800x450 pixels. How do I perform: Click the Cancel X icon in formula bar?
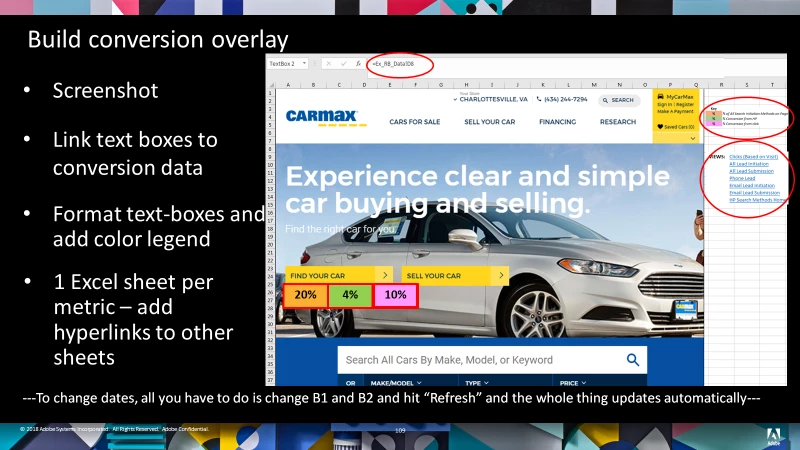click(329, 64)
